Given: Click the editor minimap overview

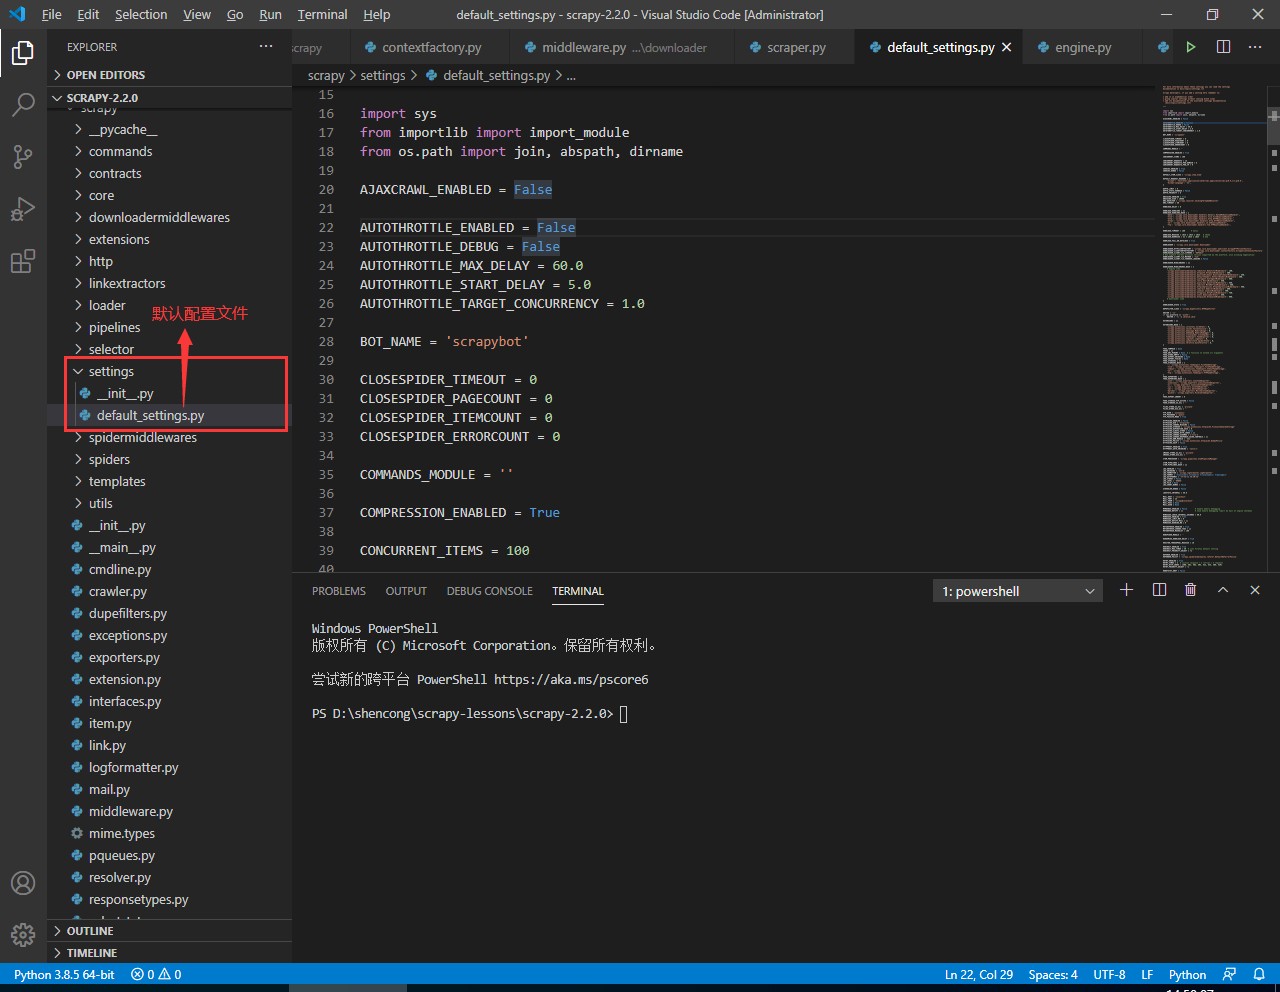Looking at the screenshot, I should (1210, 328).
